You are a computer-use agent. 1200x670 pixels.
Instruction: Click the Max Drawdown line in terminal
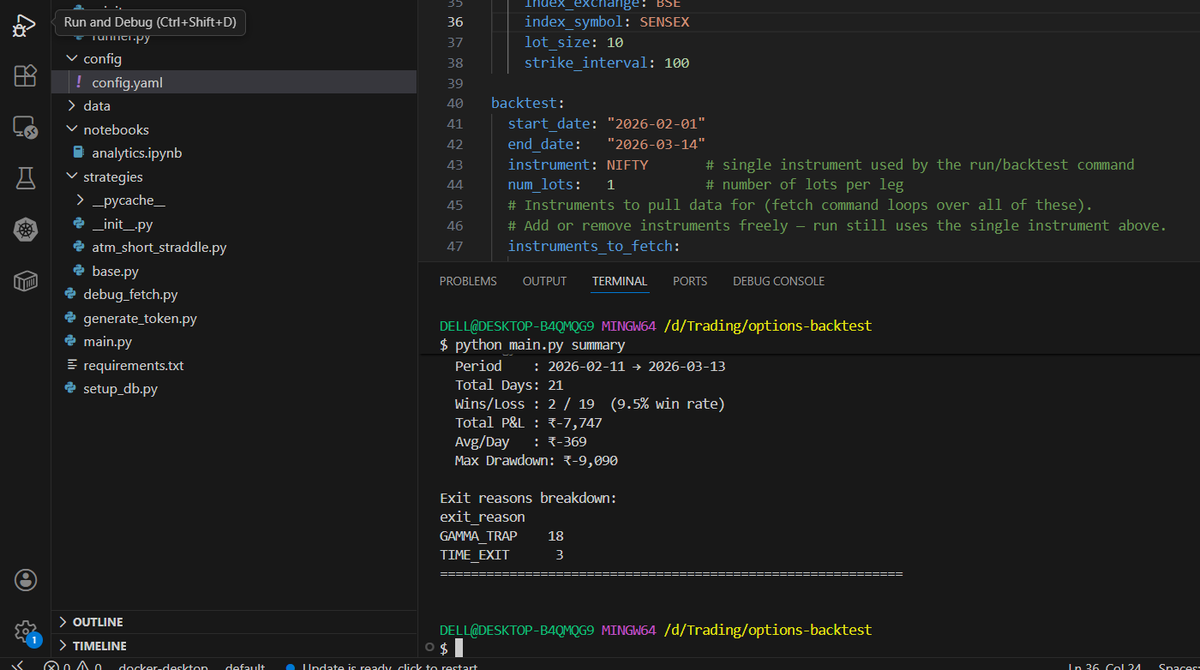click(x=536, y=461)
